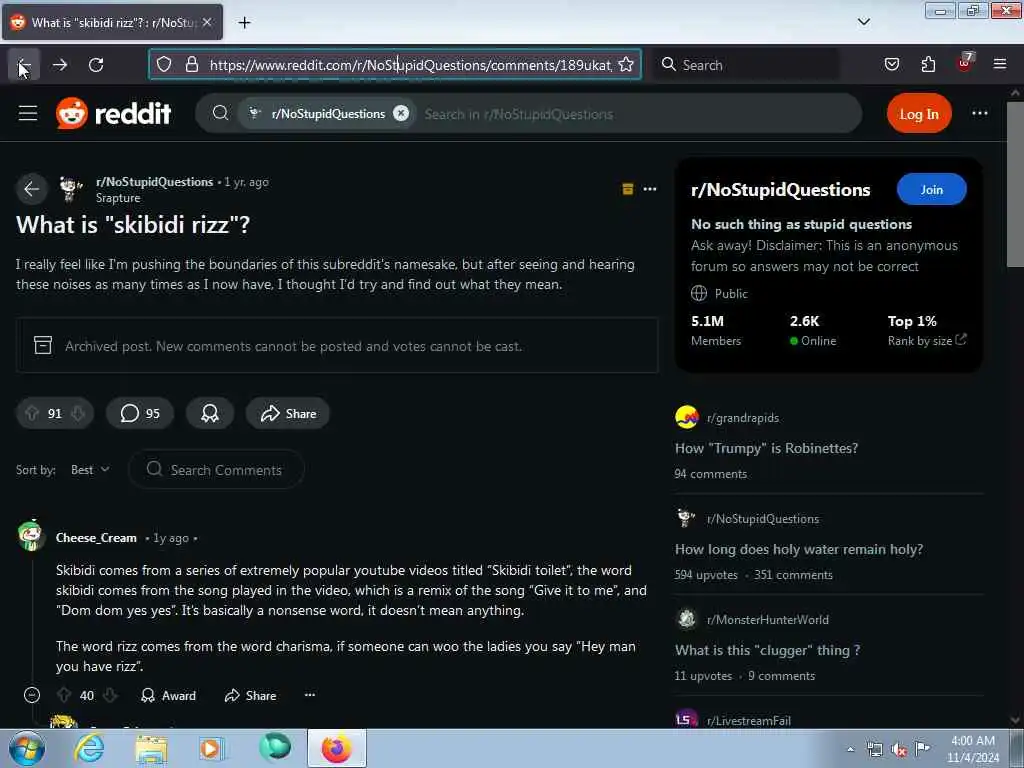Focus the browser Search box

click(748, 65)
